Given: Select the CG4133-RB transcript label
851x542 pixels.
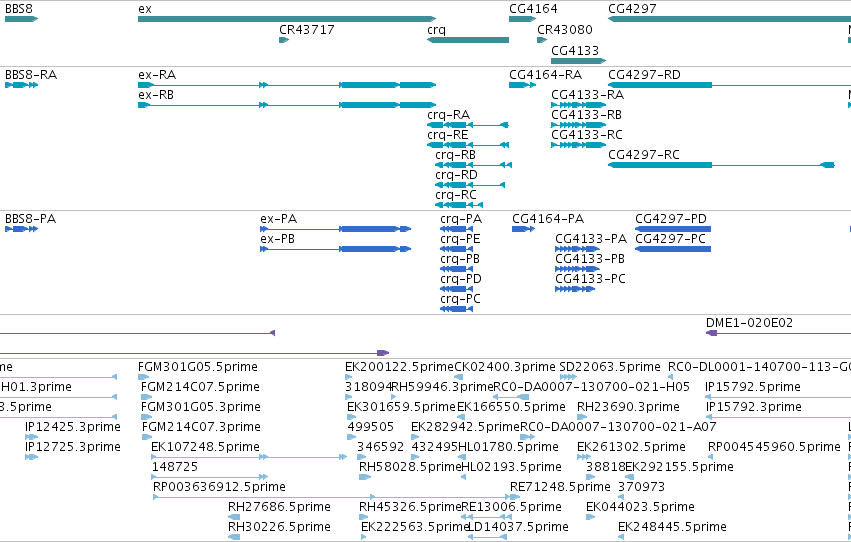Looking at the screenshot, I should [586, 115].
